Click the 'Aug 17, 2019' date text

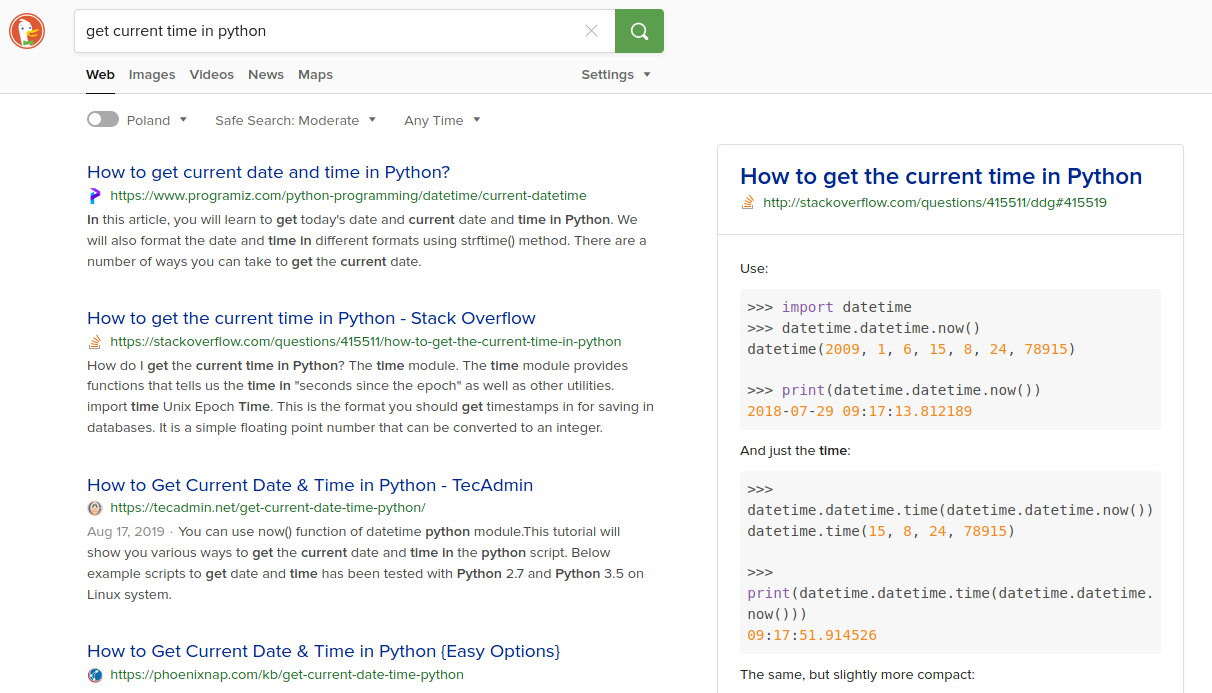click(x=124, y=532)
